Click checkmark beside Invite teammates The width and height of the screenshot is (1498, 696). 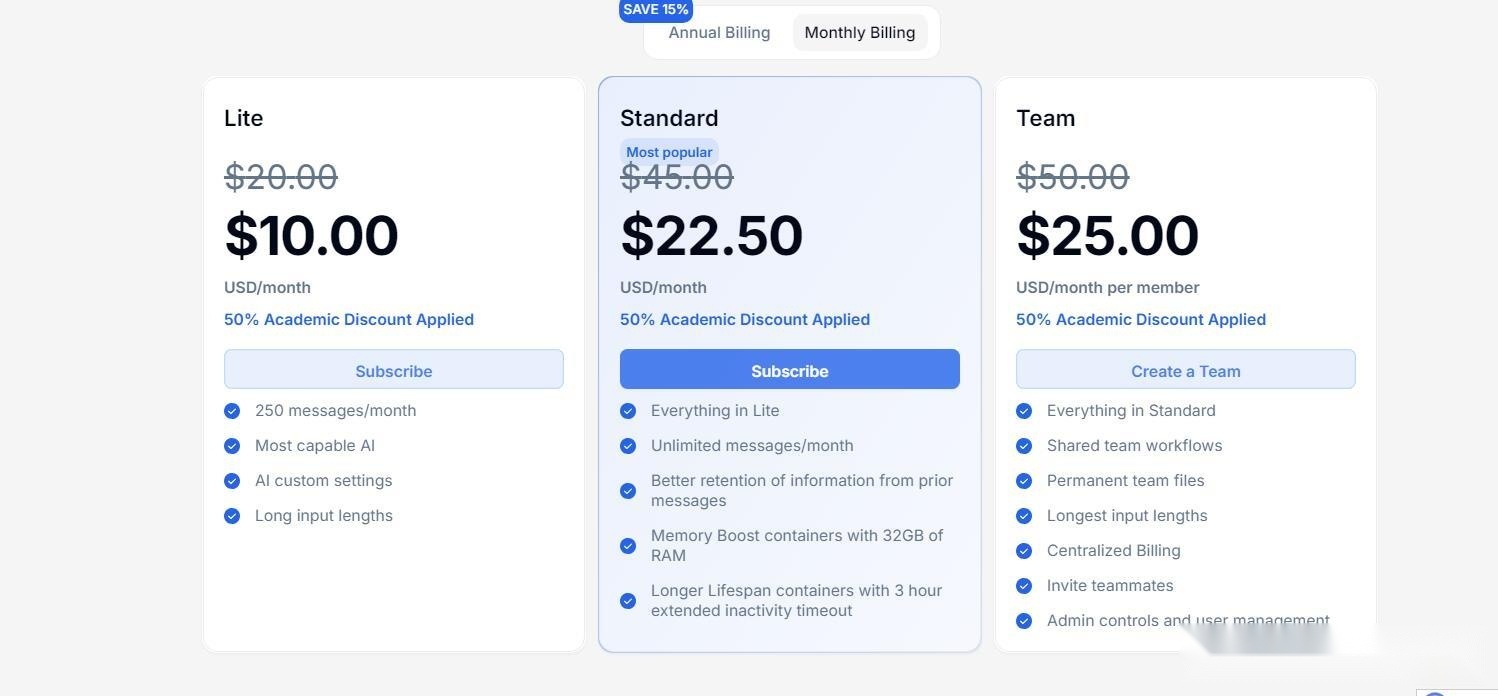pyautogui.click(x=1024, y=586)
